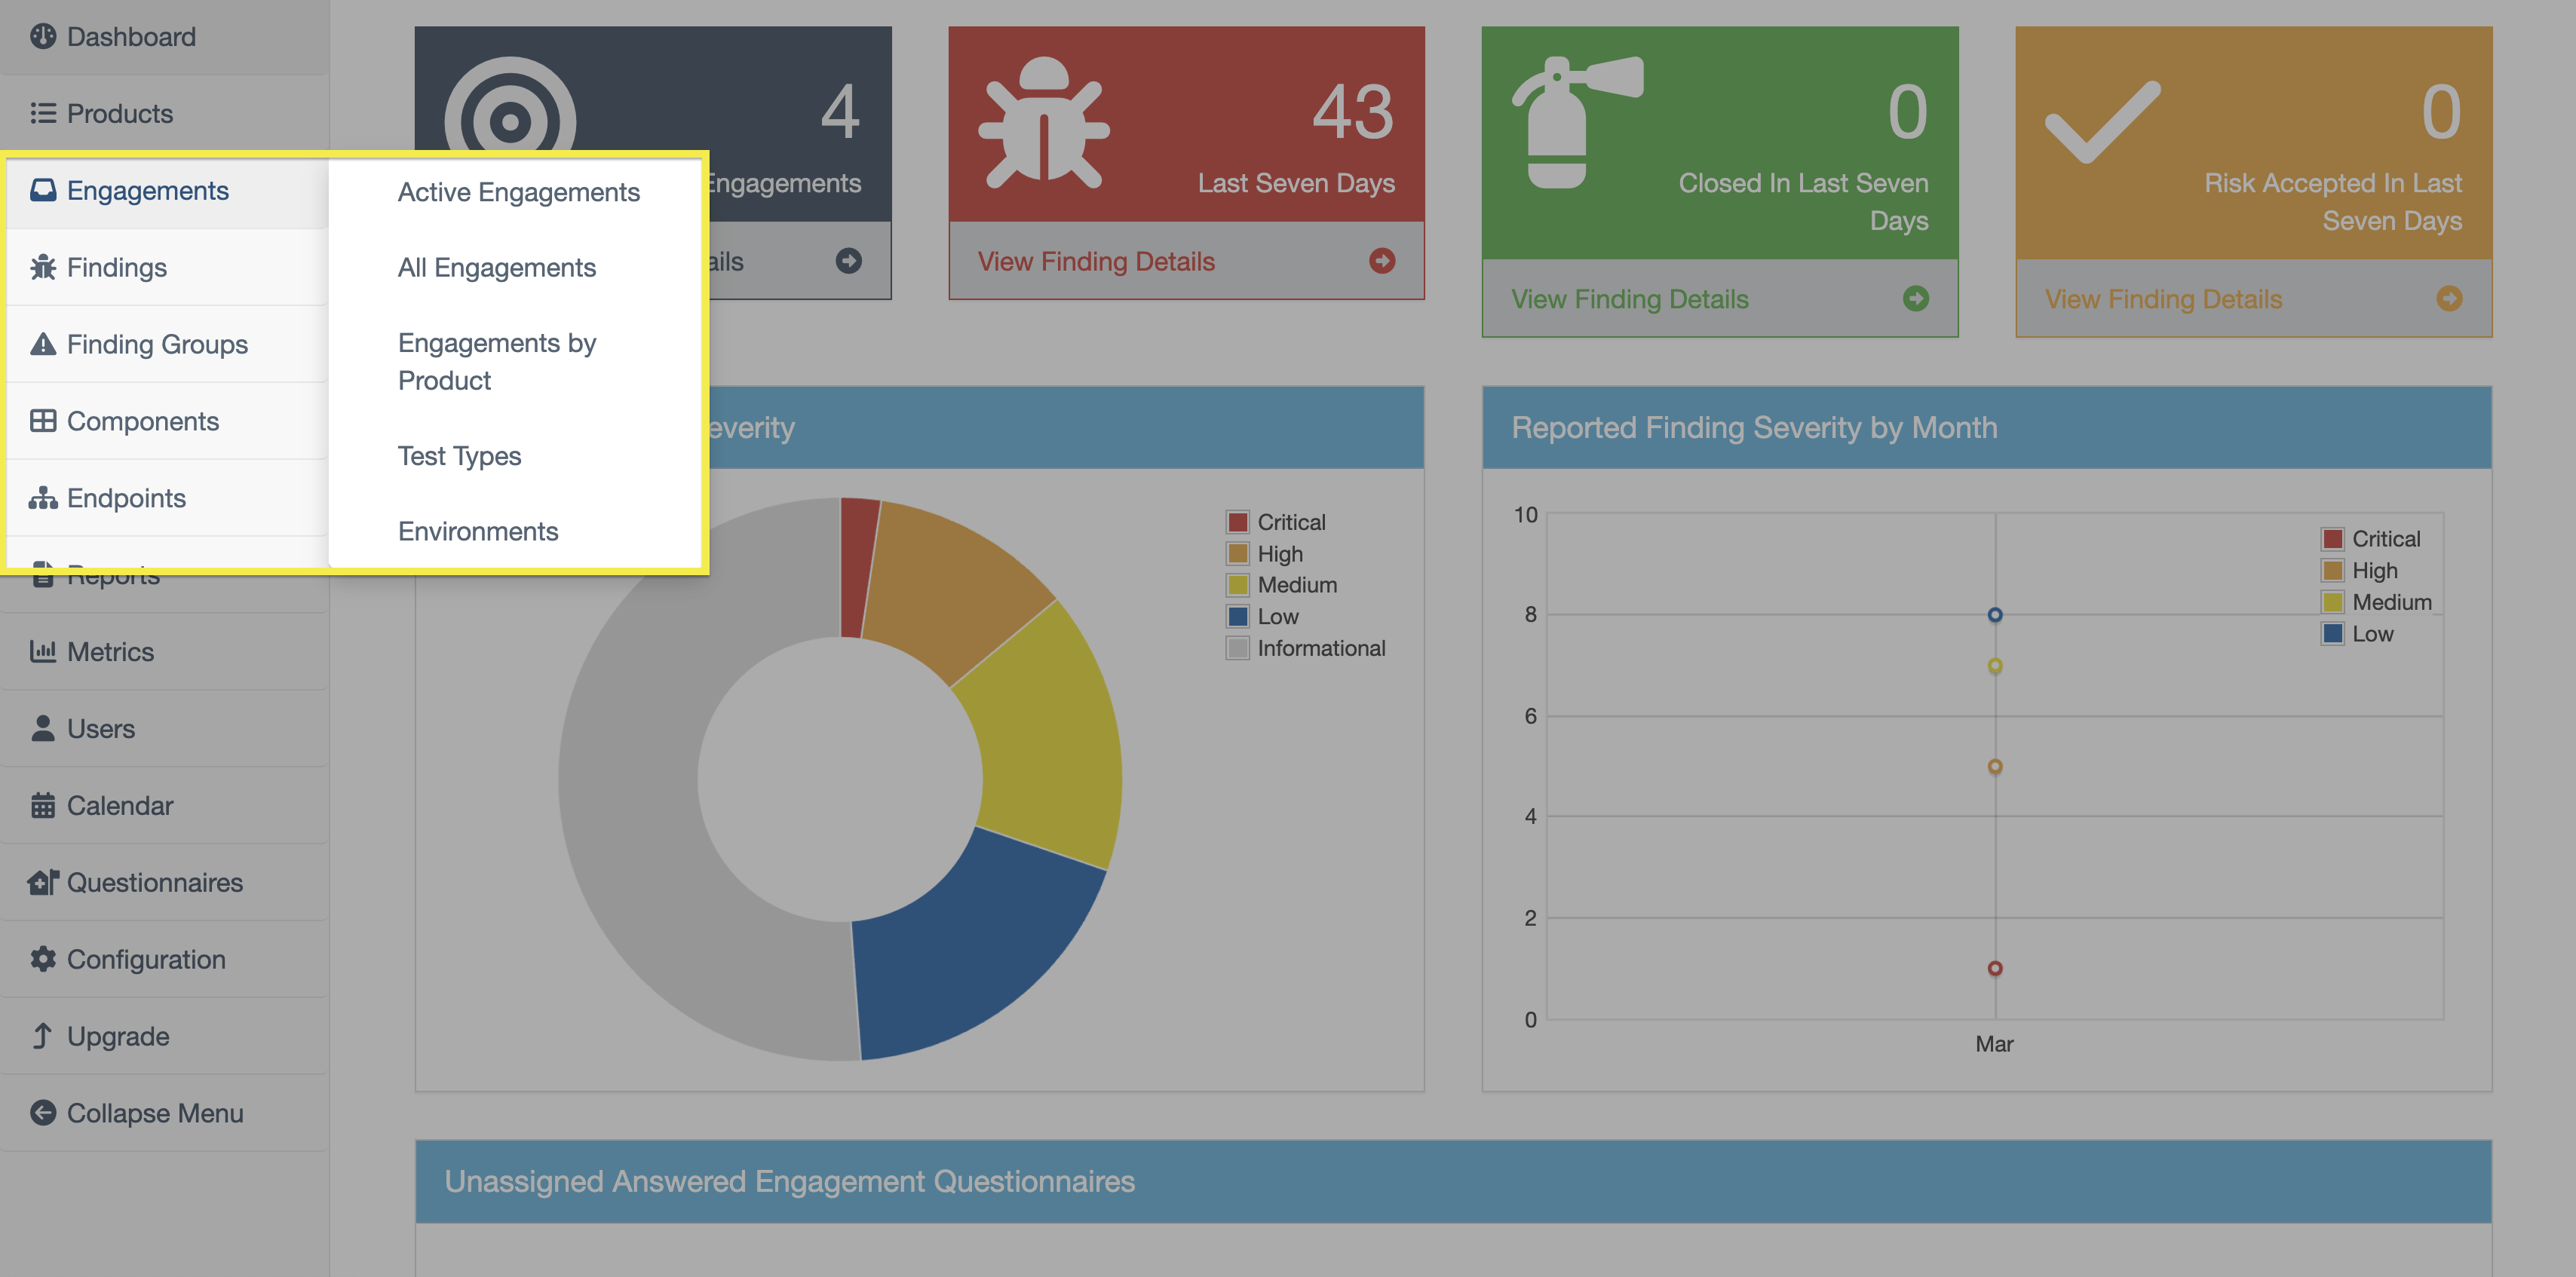
Task: Click the Calendar icon in sidebar
Action: click(x=43, y=806)
